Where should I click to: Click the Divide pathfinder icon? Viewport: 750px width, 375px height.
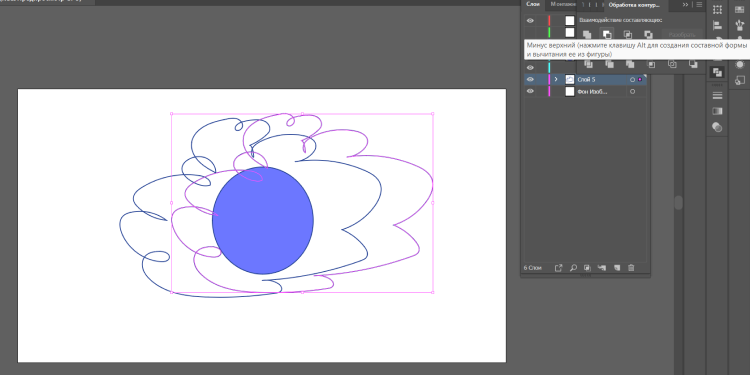tap(588, 64)
